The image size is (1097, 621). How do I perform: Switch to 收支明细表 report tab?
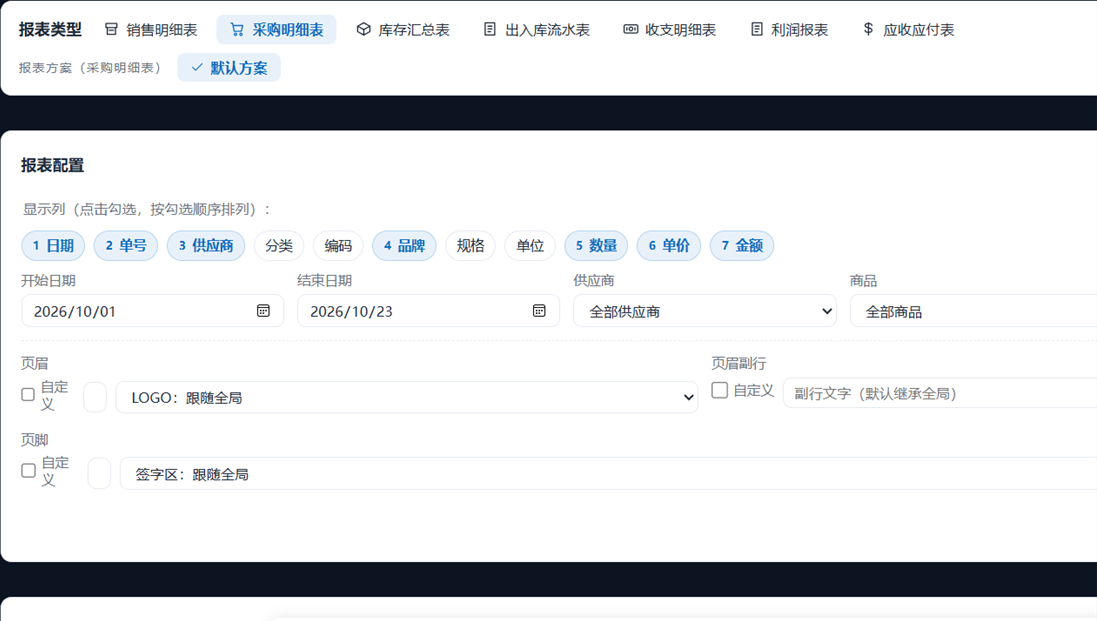670,29
